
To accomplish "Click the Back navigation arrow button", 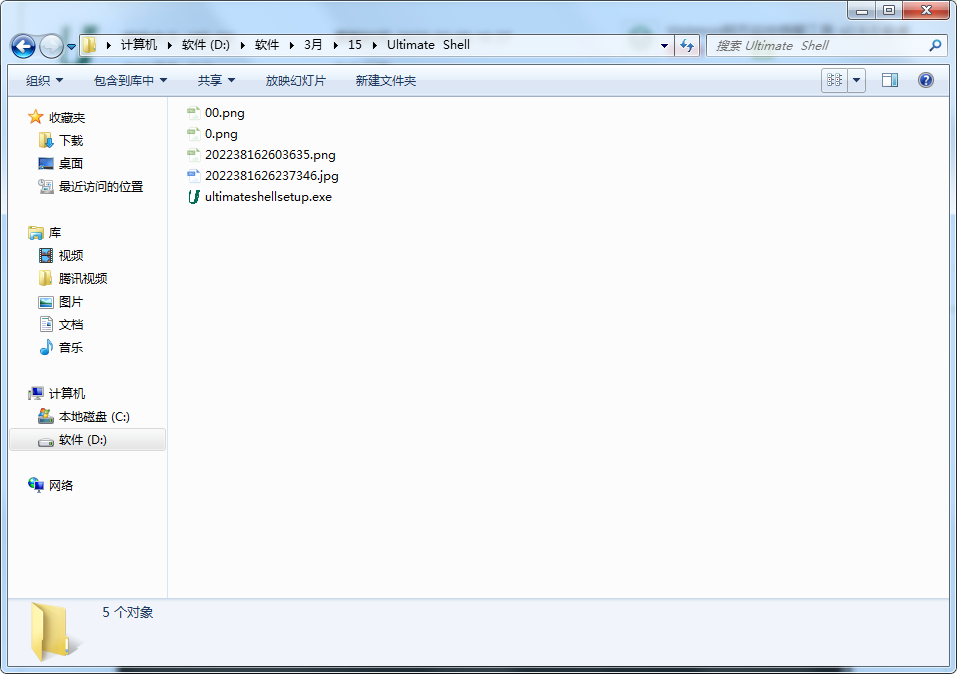I will coord(23,46).
